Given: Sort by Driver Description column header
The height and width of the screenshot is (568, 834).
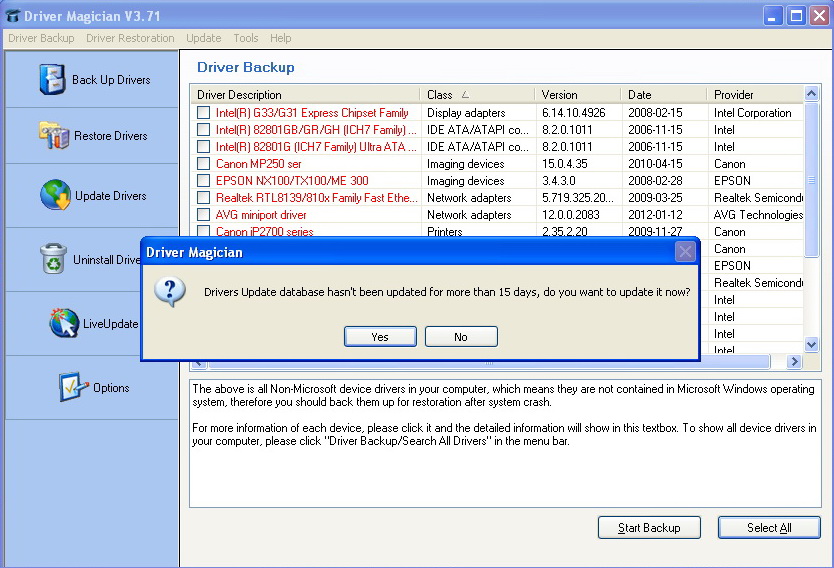Looking at the screenshot, I should point(305,95).
